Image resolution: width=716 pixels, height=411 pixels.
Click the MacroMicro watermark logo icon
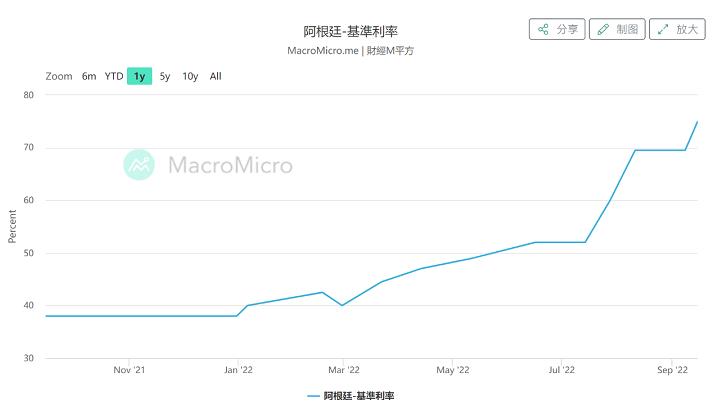(139, 165)
